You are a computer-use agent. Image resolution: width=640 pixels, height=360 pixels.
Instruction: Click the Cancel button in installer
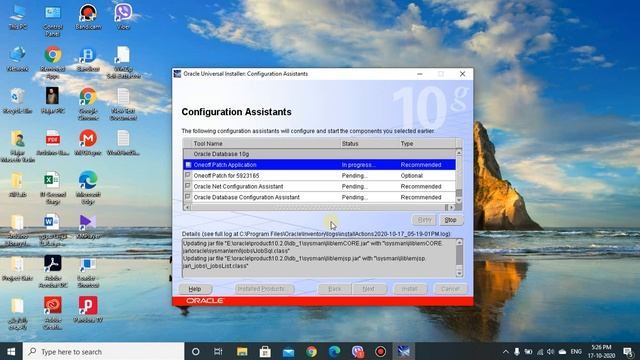(x=450, y=289)
